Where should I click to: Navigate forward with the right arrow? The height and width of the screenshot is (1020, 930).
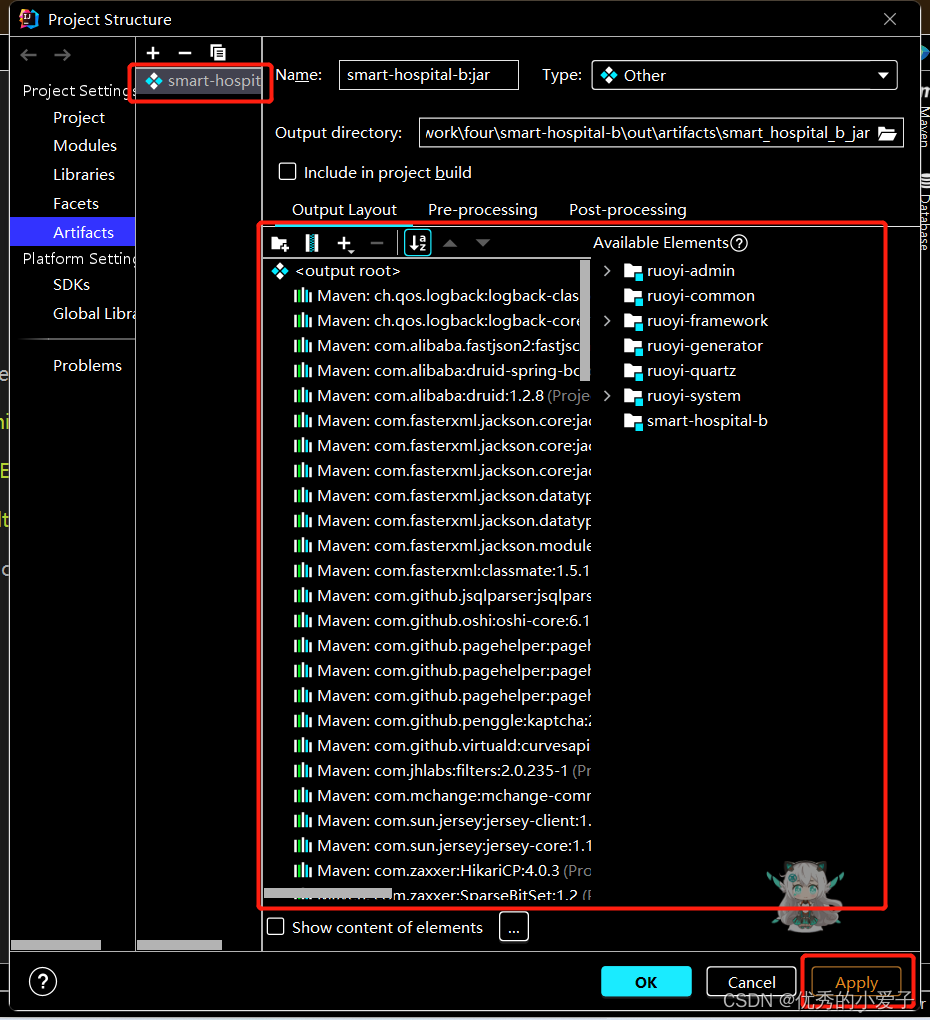62,55
